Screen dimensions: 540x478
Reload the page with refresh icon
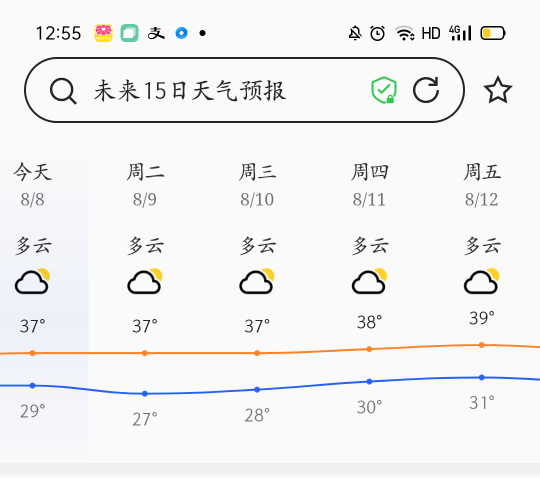(x=426, y=90)
